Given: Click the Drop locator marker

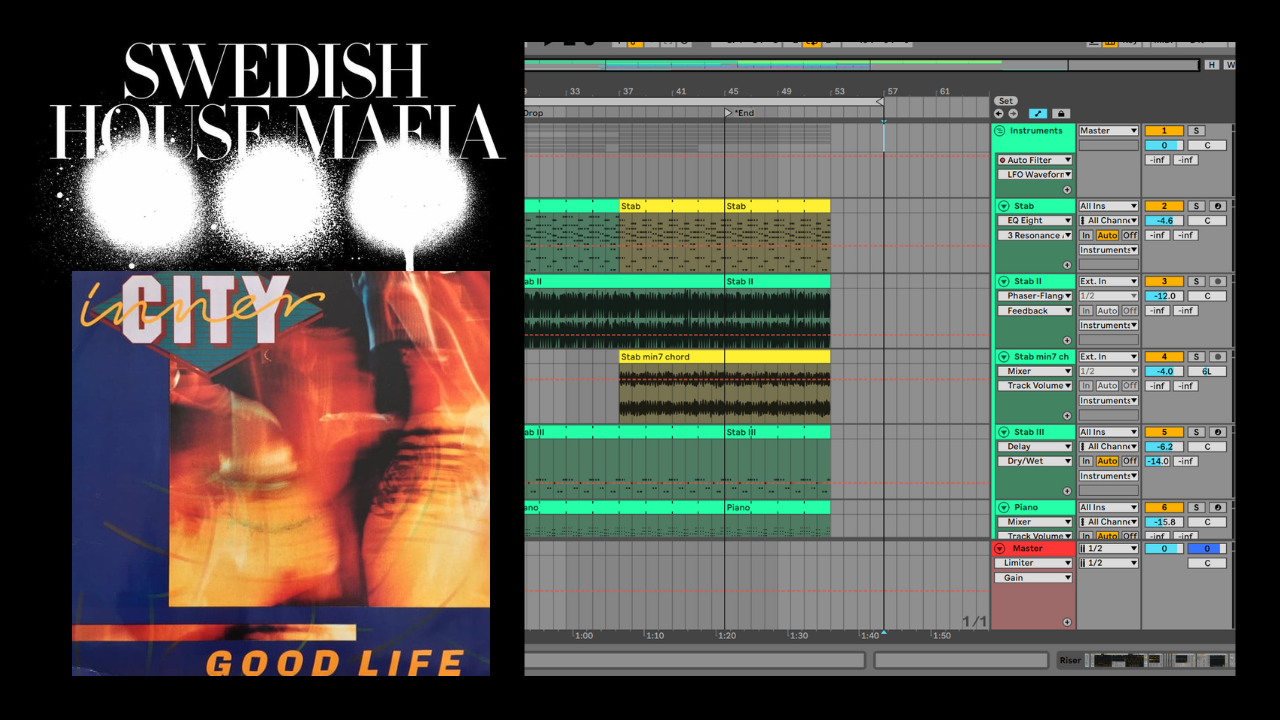Looking at the screenshot, I should coord(534,113).
